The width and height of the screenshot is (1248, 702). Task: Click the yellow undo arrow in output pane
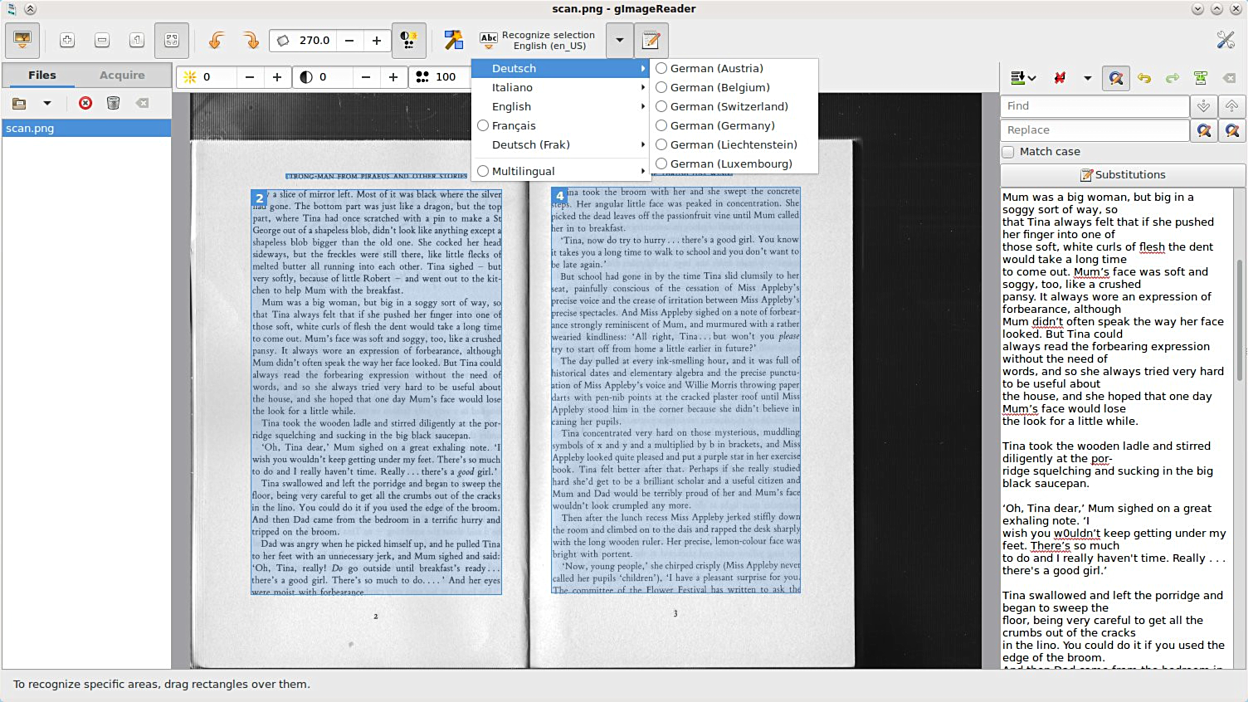coord(1144,78)
